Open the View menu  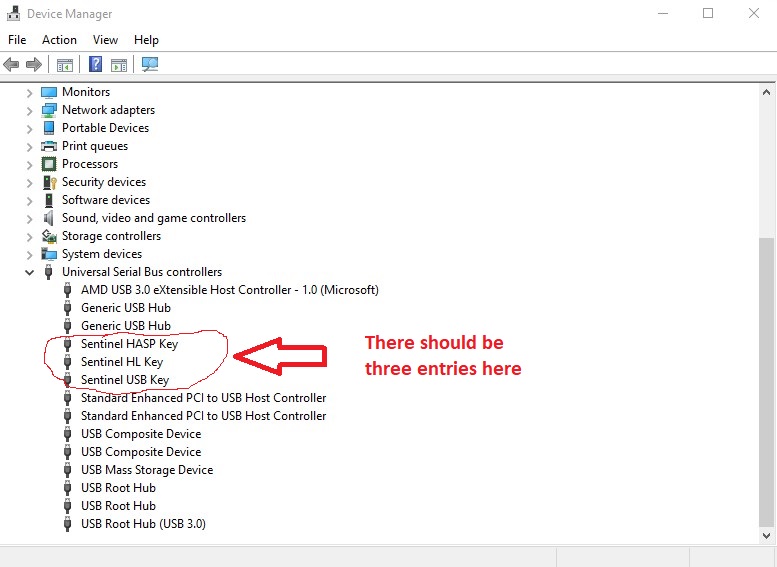pos(106,40)
